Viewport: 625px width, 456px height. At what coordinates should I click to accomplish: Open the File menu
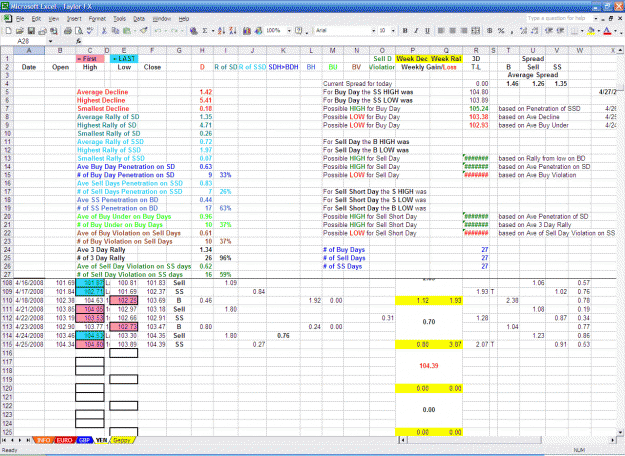[20, 19]
